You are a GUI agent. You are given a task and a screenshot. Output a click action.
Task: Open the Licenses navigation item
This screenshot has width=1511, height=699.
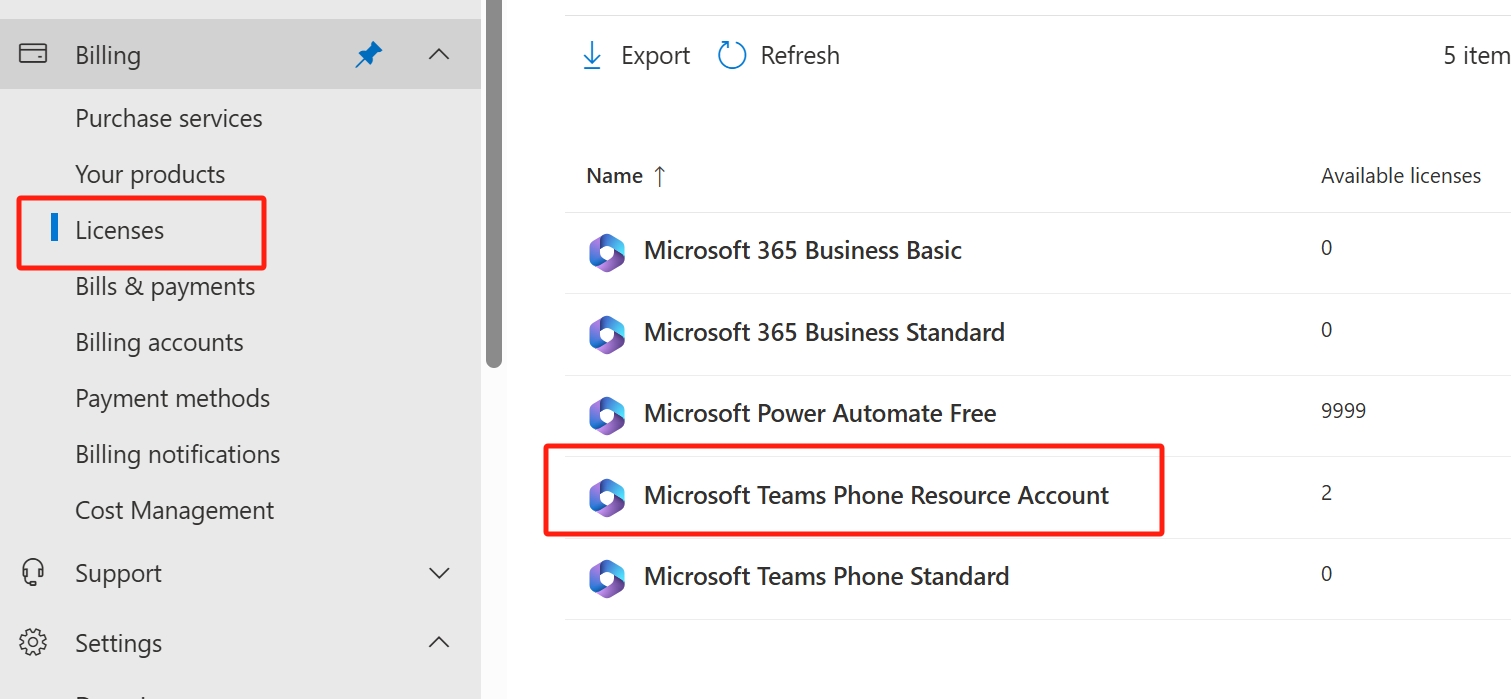pos(120,230)
